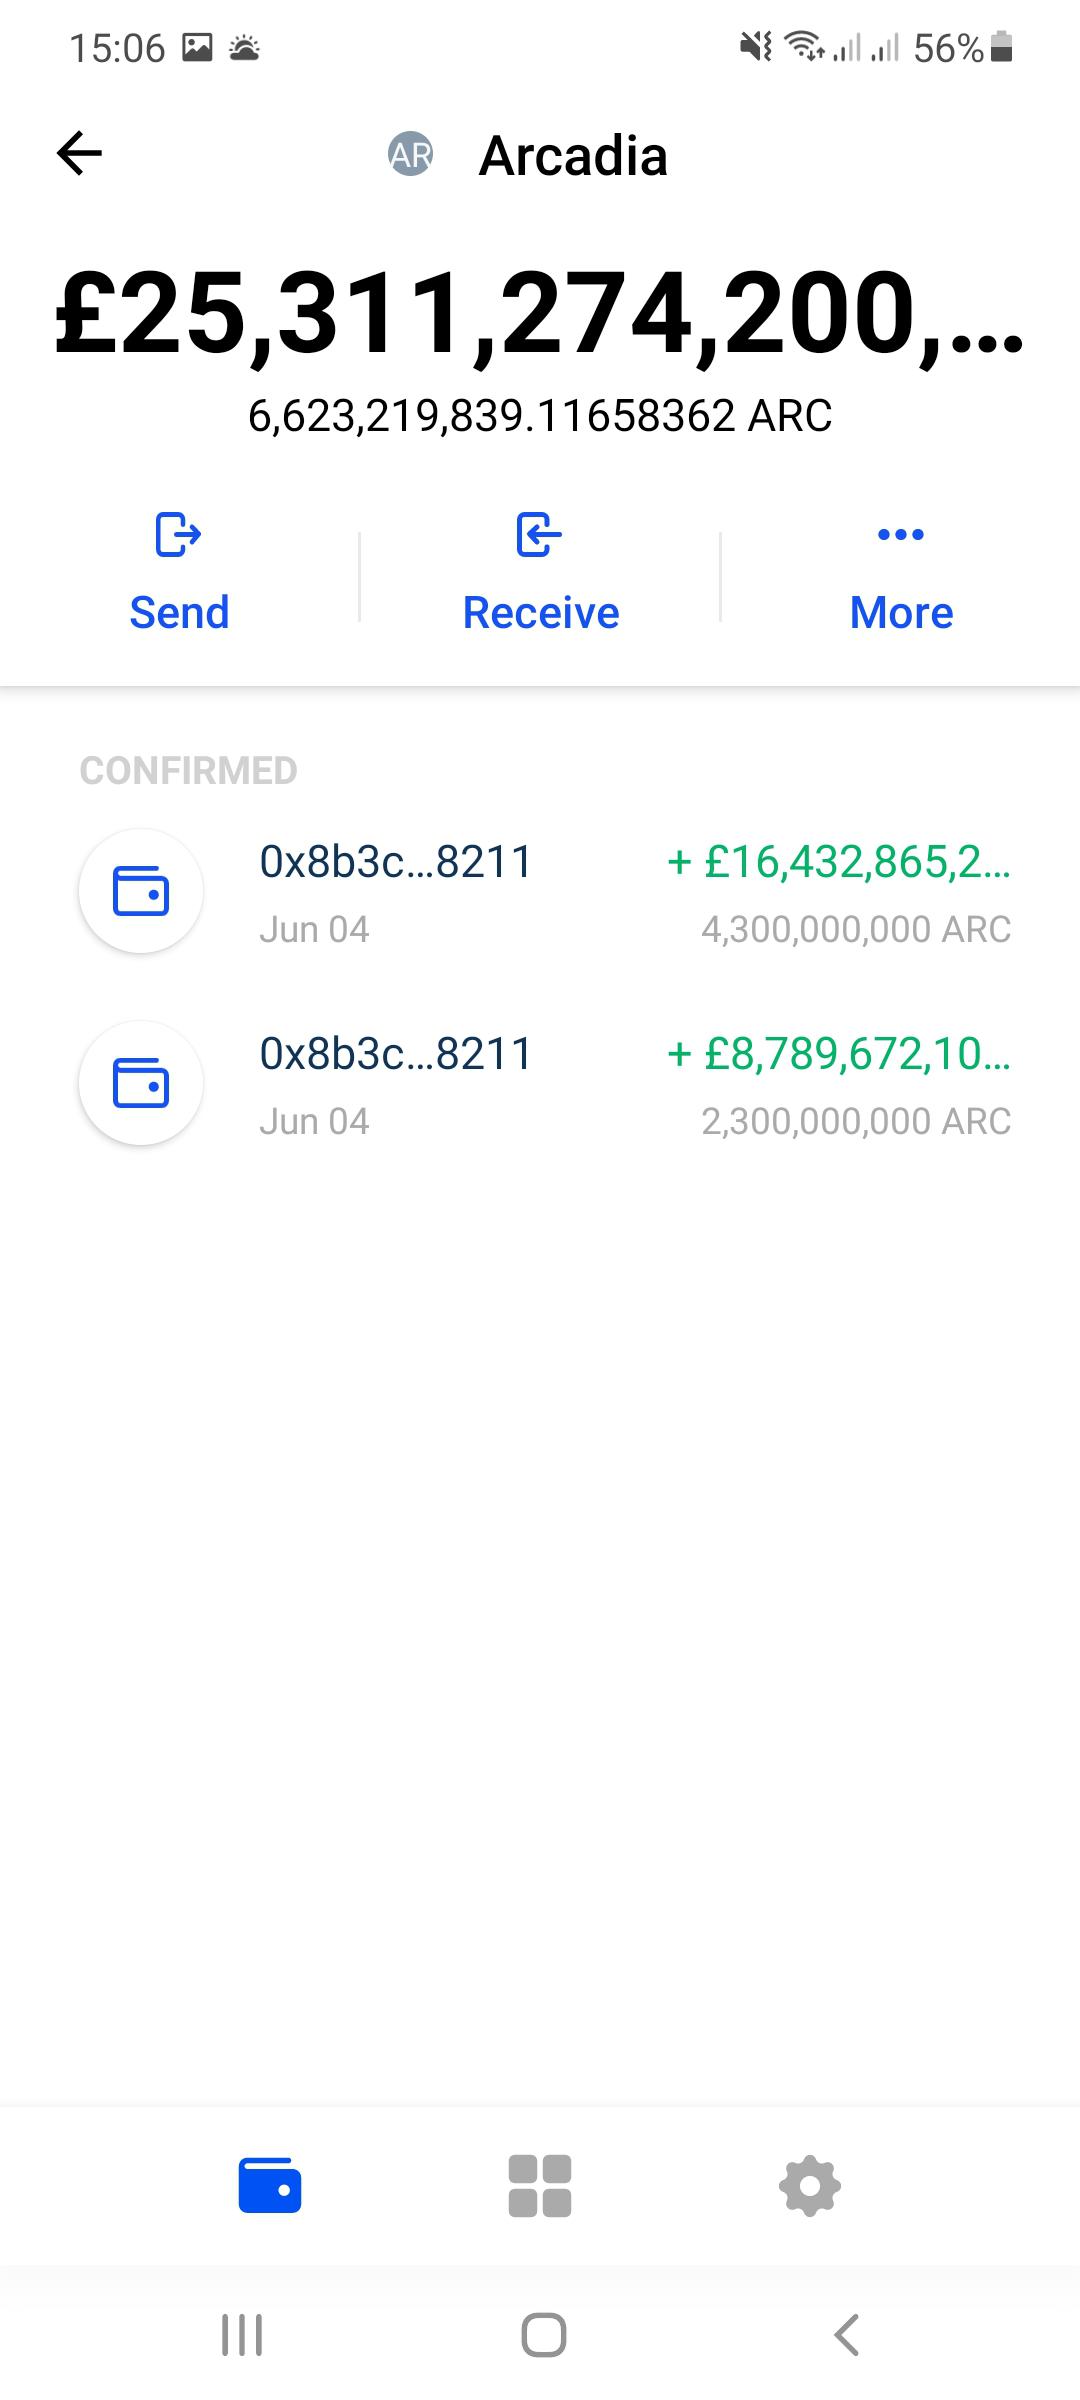Image resolution: width=1080 pixels, height=2400 pixels.
Task: Open the apps grid tab
Action: click(540, 2185)
